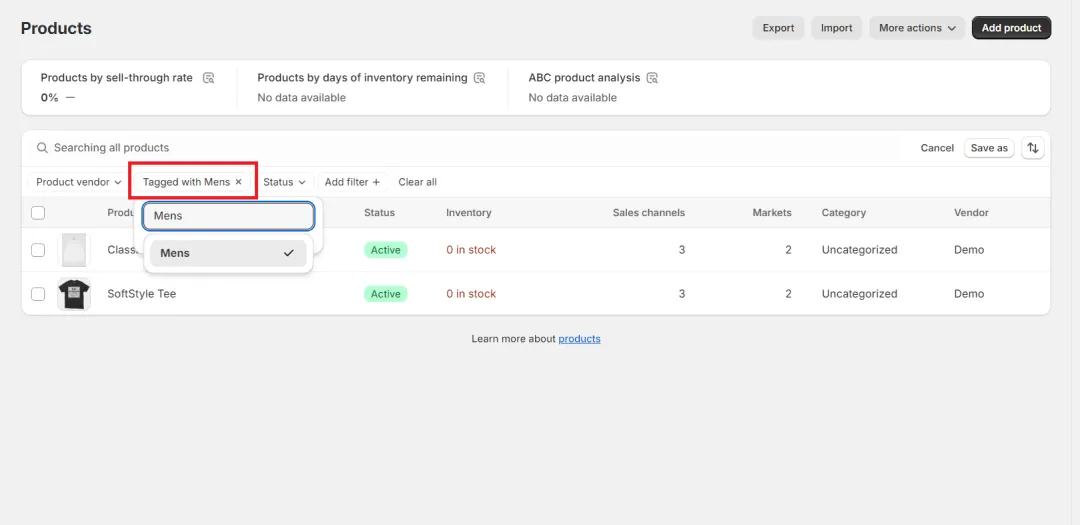Open the More actions dropdown

pos(917,28)
